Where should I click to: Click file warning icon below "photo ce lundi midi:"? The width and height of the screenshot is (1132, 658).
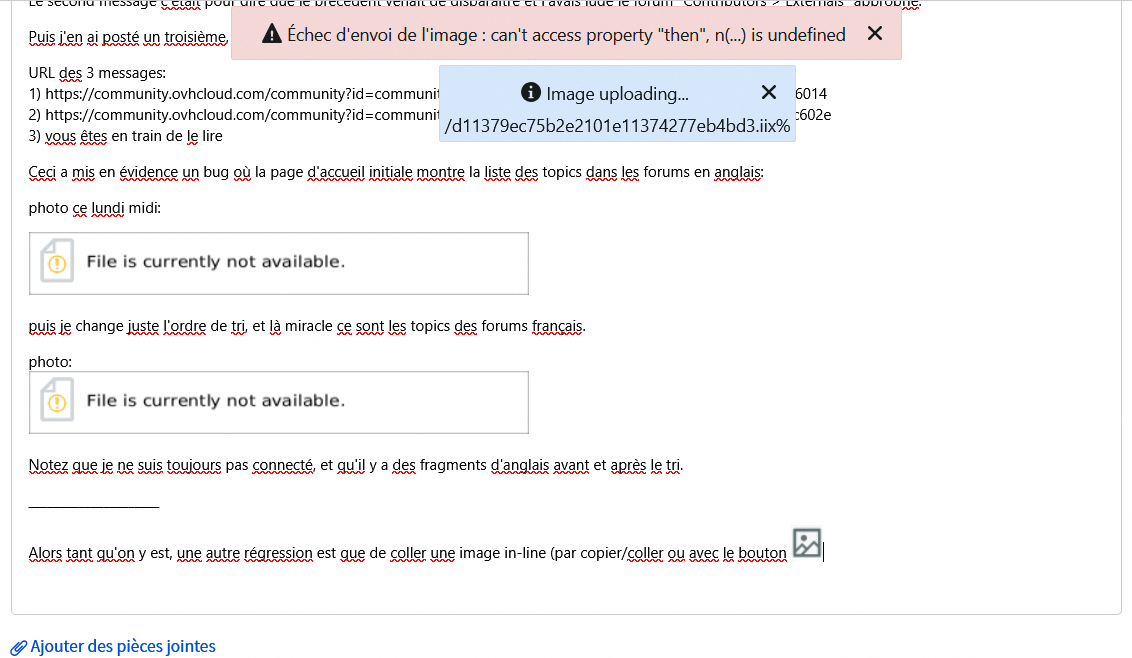56,262
